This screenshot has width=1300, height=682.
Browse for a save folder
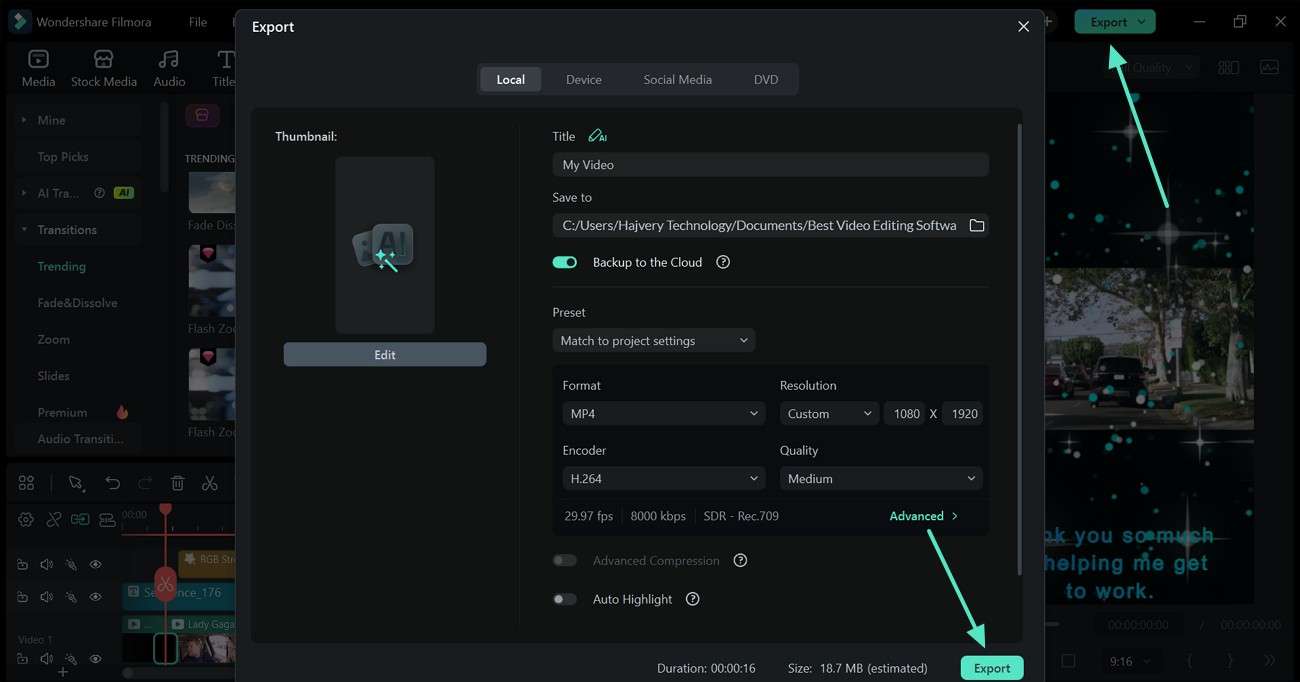(x=977, y=225)
